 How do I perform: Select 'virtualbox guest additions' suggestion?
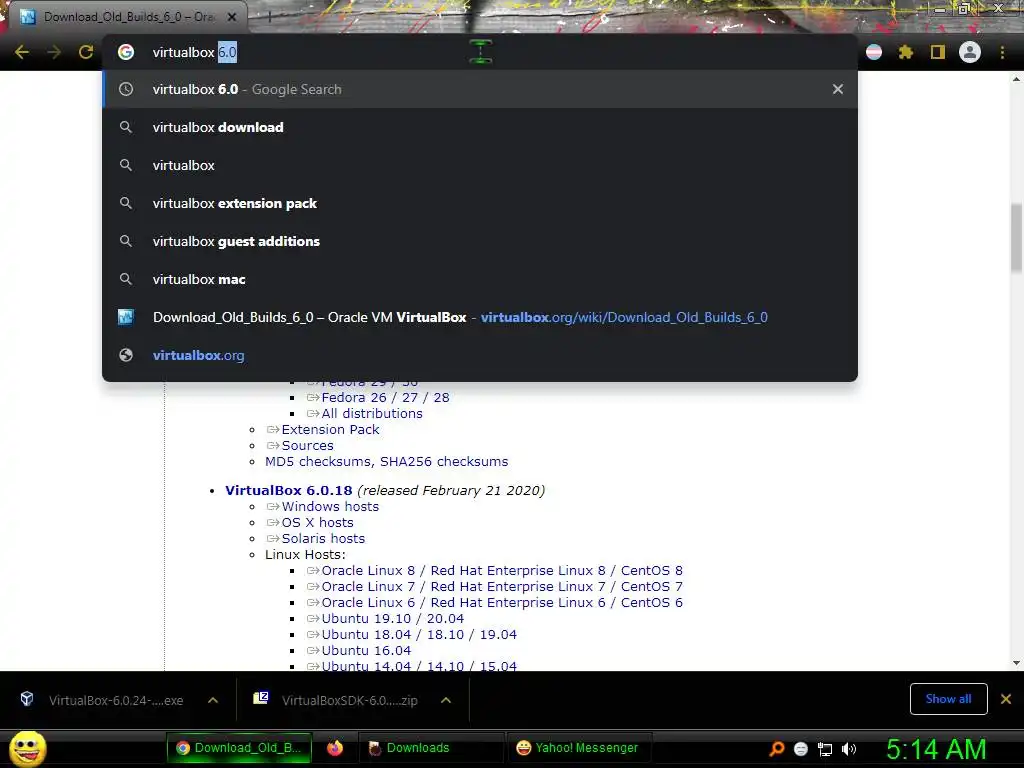click(480, 241)
